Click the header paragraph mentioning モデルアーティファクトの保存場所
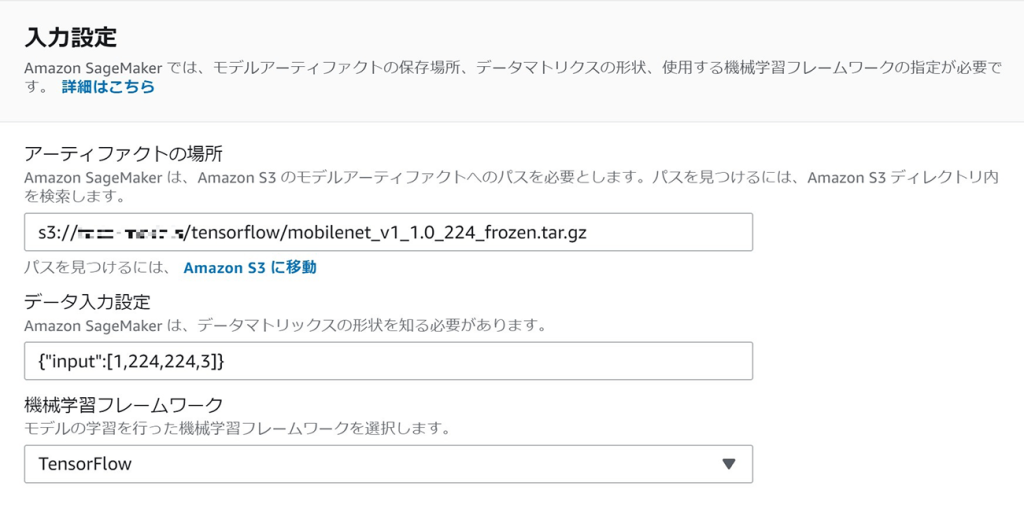 (x=513, y=76)
